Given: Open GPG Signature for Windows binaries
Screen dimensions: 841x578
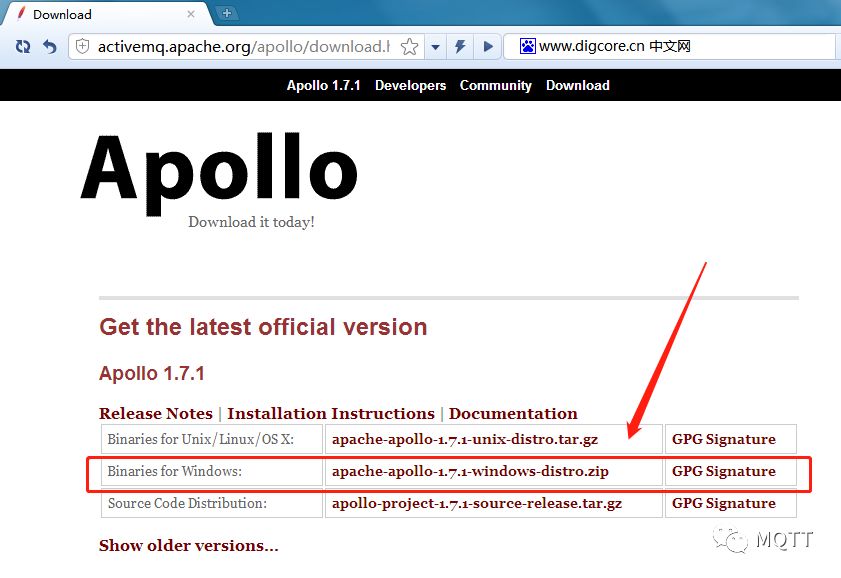Looking at the screenshot, I should [x=724, y=471].
